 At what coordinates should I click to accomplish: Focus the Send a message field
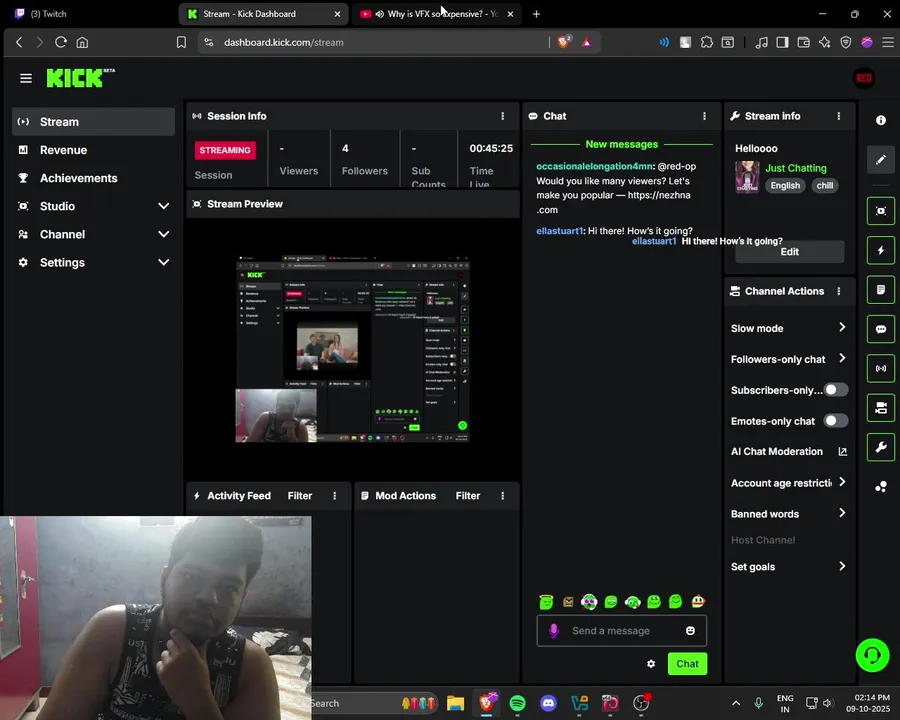coord(622,630)
